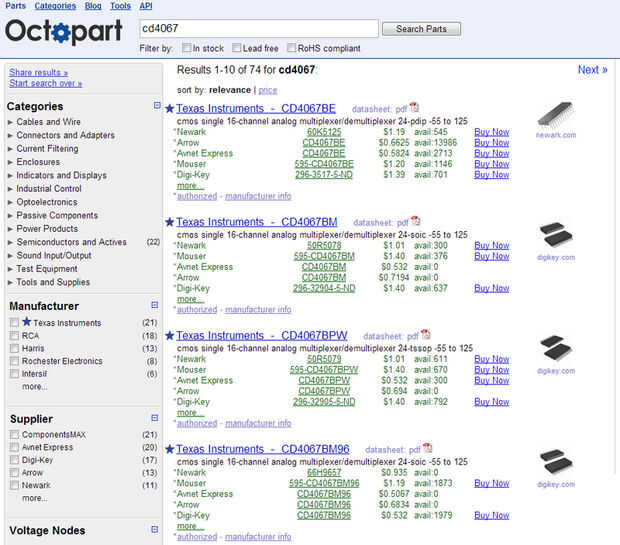This screenshot has height=545, width=620.
Task: Click the Search Parts button
Action: (421, 29)
